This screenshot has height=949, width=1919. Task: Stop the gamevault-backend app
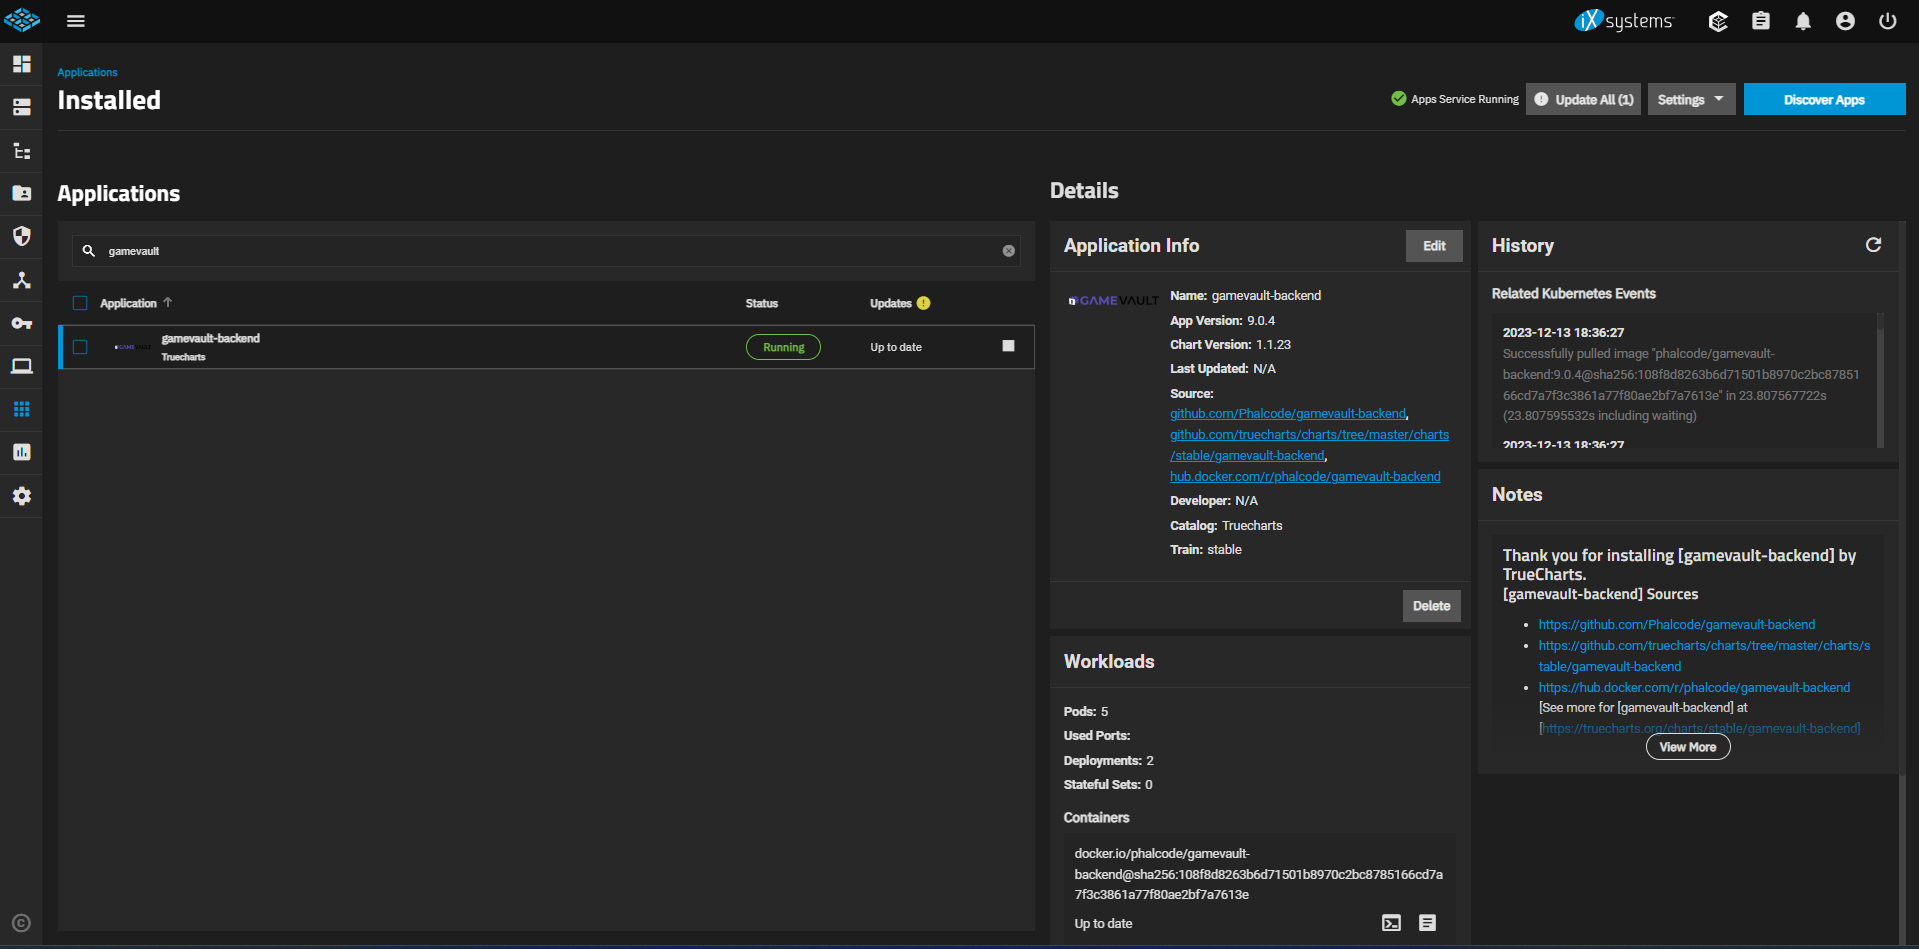[1008, 346]
